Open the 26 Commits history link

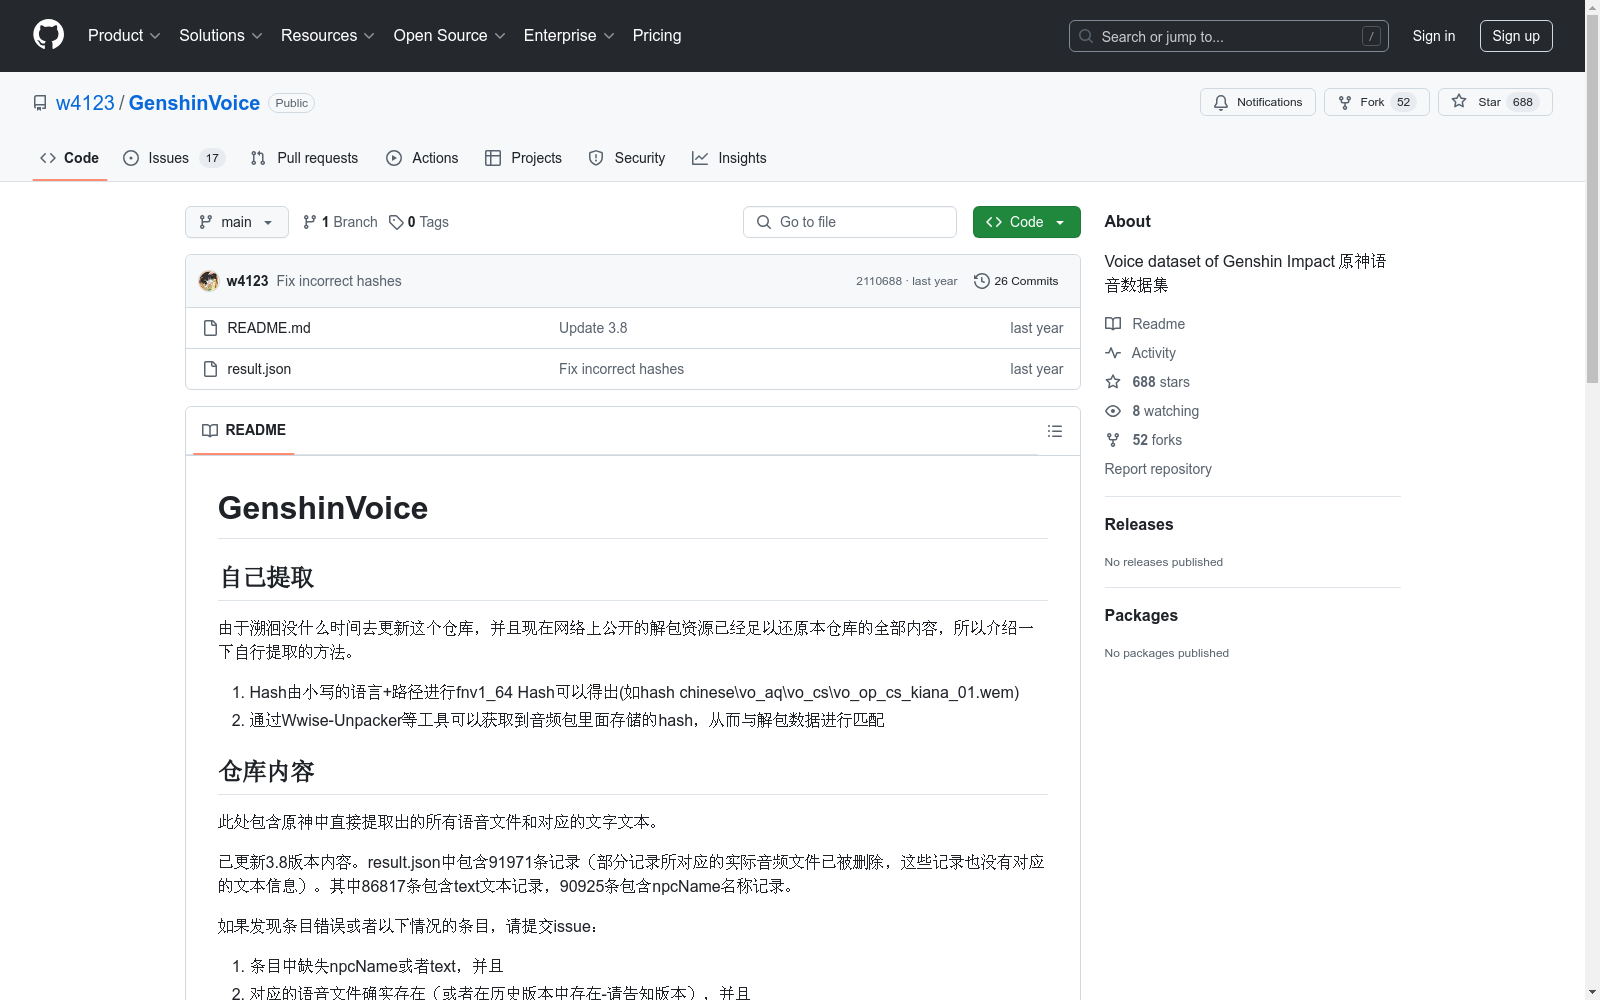coord(1016,281)
